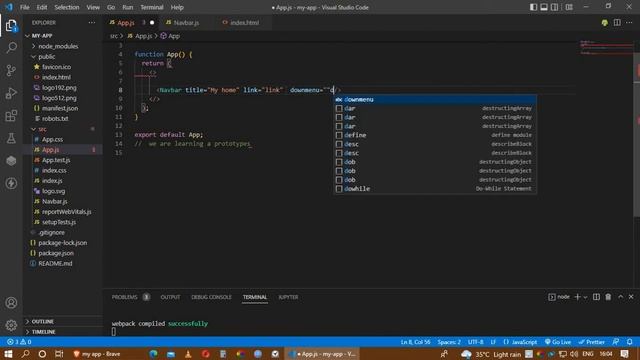
Task: Open Navbar.js in explorer
Action: click(x=54, y=201)
